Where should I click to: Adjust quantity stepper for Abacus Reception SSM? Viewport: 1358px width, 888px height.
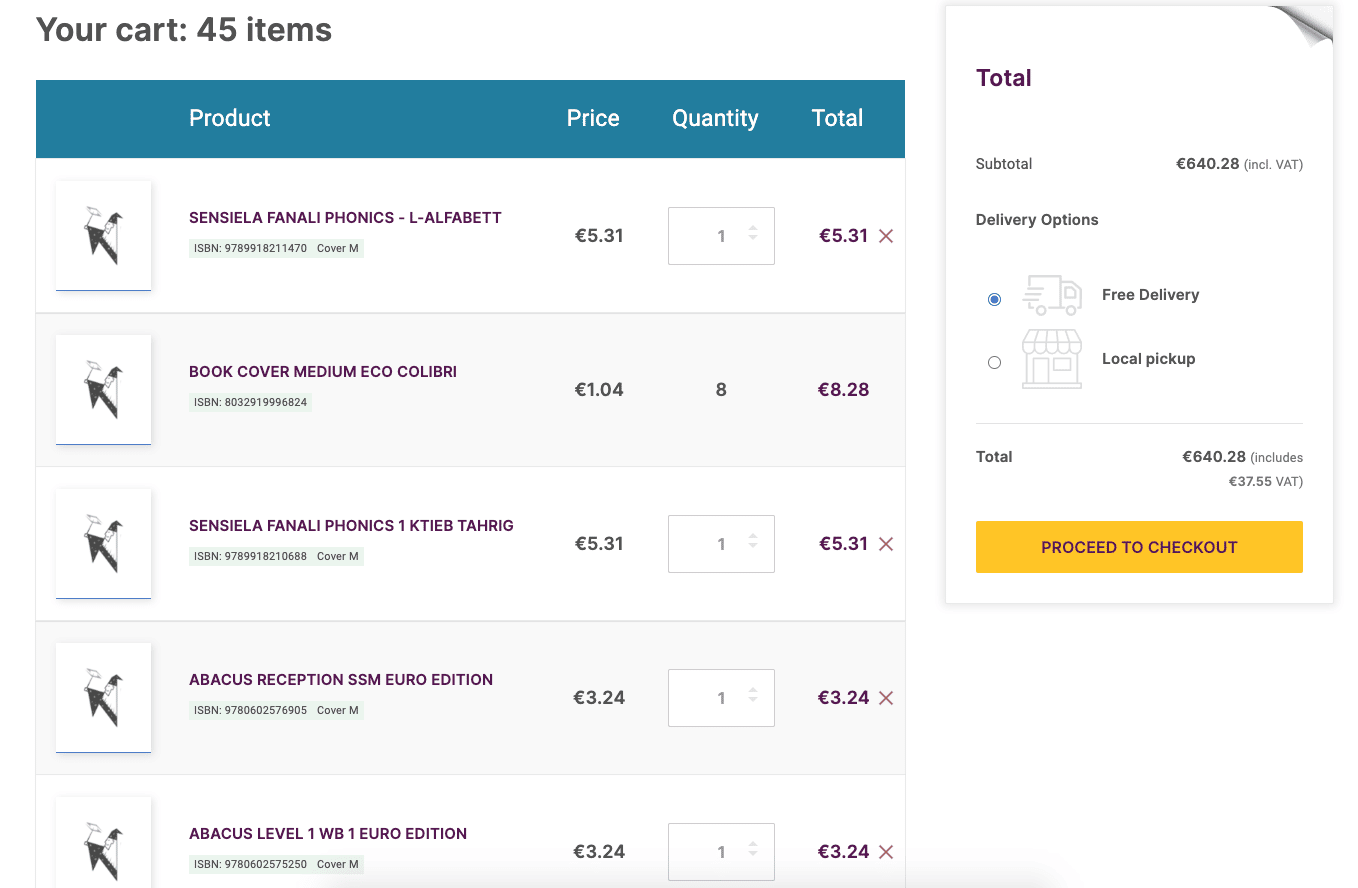click(x=753, y=698)
